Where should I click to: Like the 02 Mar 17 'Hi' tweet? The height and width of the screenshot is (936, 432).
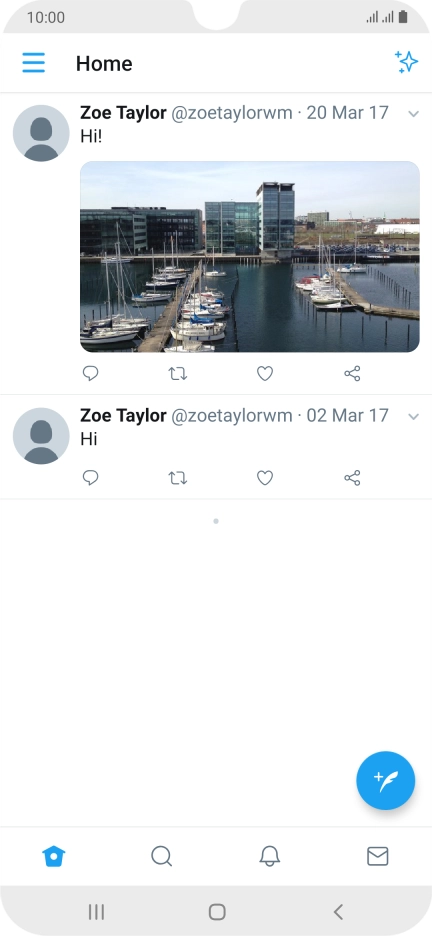coord(265,478)
